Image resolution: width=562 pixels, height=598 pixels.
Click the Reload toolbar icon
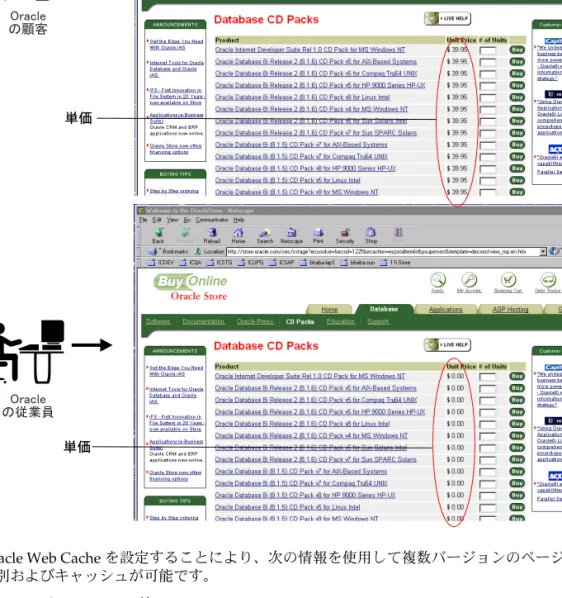click(212, 233)
